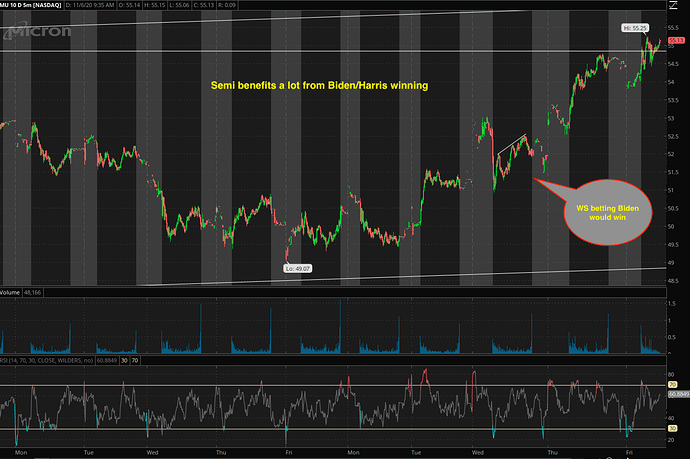The height and width of the screenshot is (459, 690).
Task: Click the RSI value 60.8849 readout
Action: tap(106, 361)
